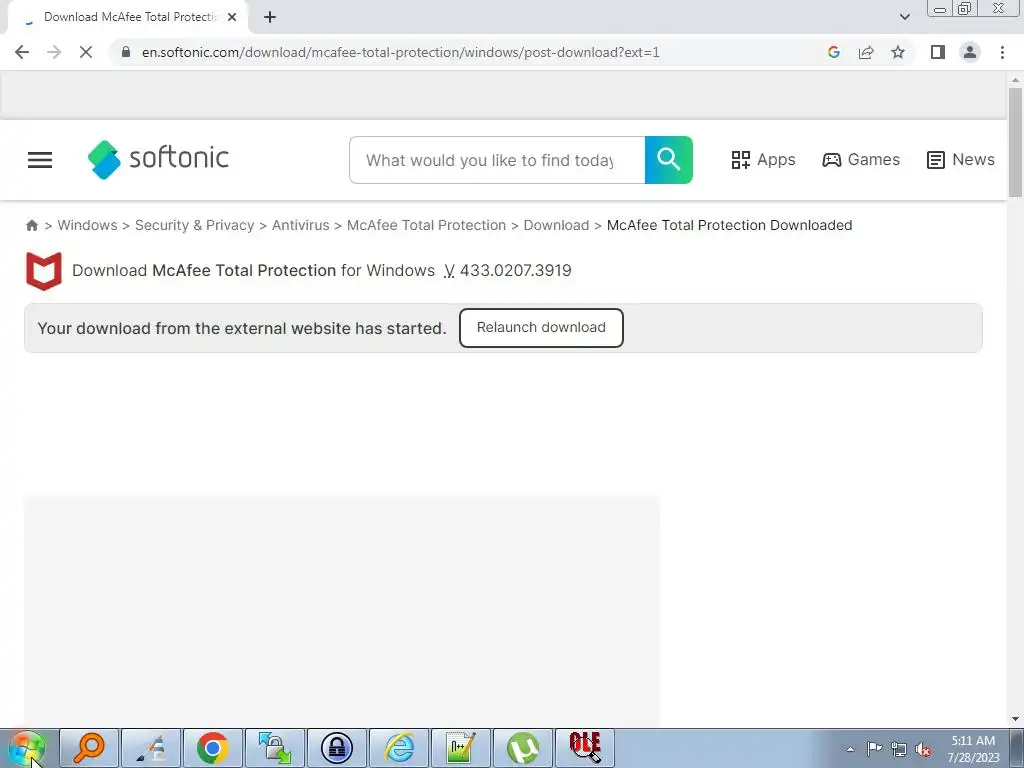Share this page icon
Viewport: 1024px width, 768px height.
[x=866, y=52]
